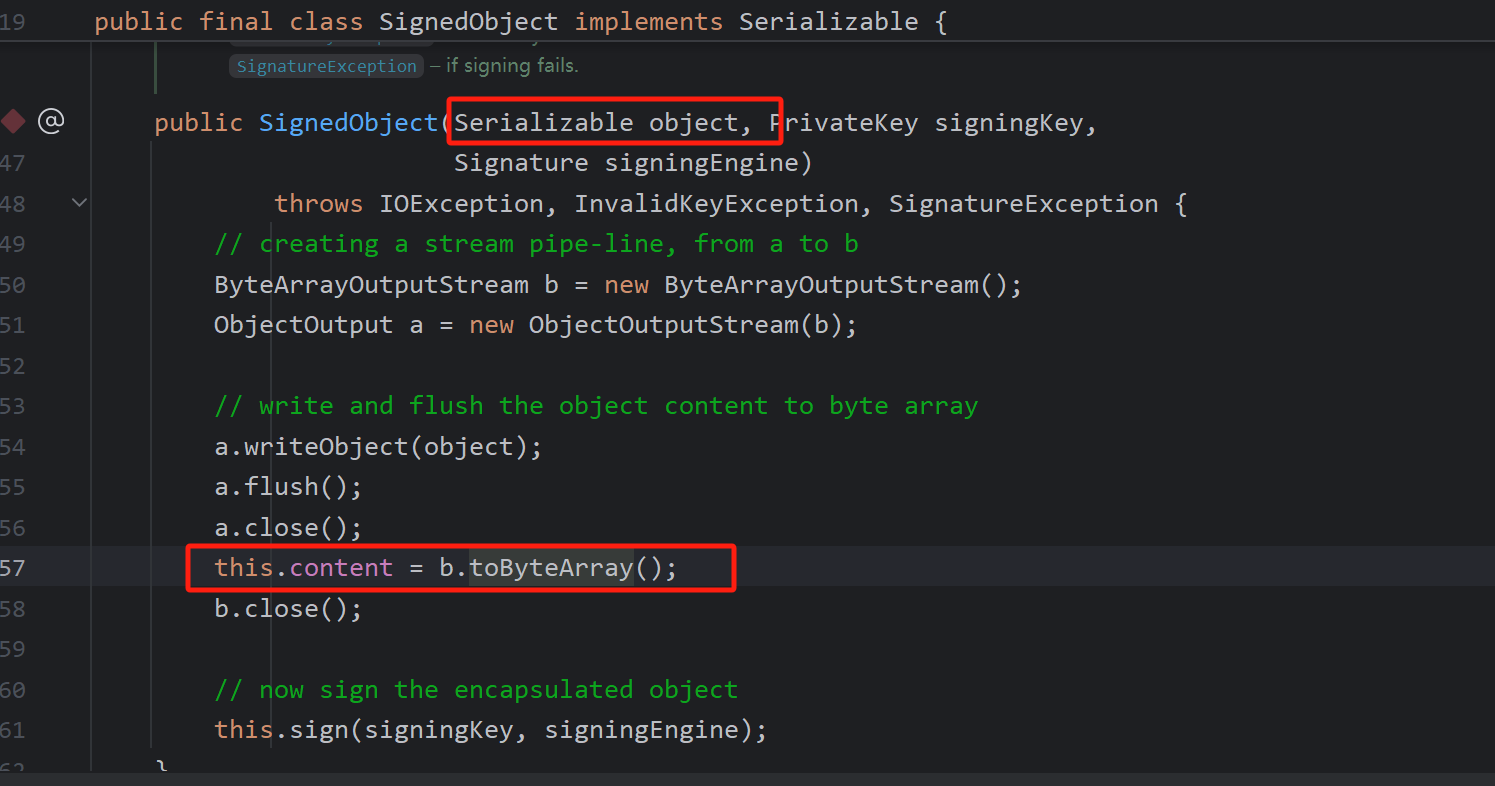1495x786 pixels.
Task: Click the 'if signing fails.' doc text
Action: tap(512, 66)
